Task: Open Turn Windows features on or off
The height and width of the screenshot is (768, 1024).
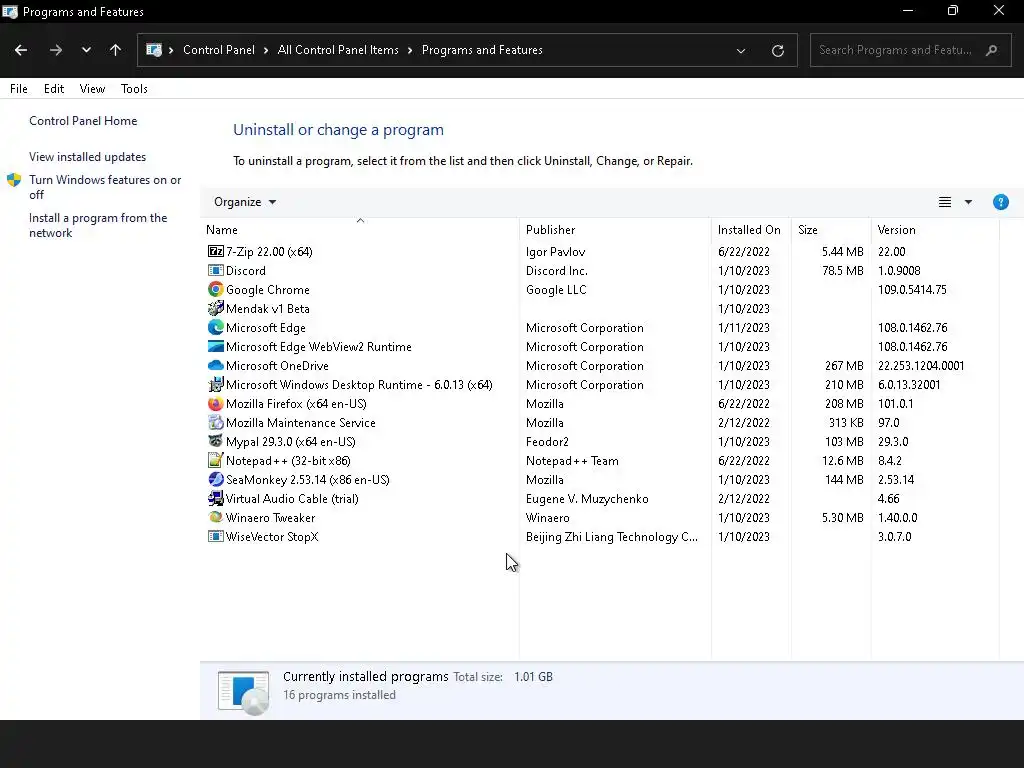Action: pyautogui.click(x=105, y=187)
